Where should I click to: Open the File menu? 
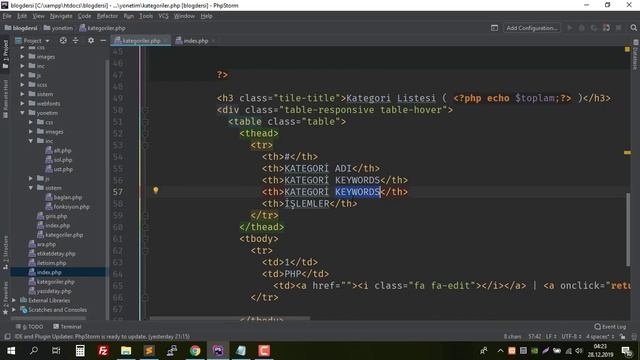click(x=7, y=16)
